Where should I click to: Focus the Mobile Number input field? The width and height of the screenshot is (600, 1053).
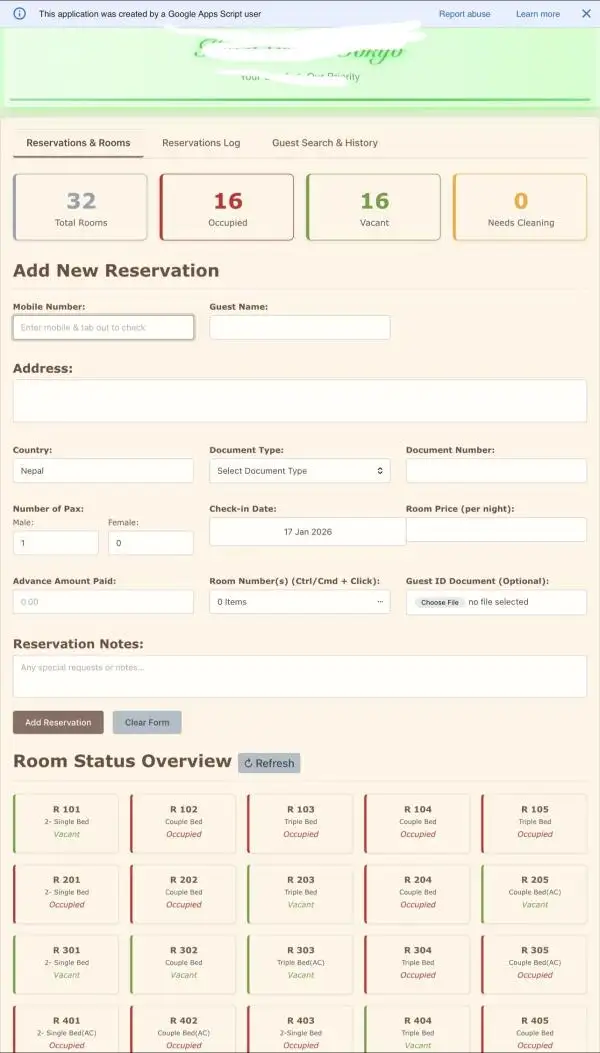[103, 327]
